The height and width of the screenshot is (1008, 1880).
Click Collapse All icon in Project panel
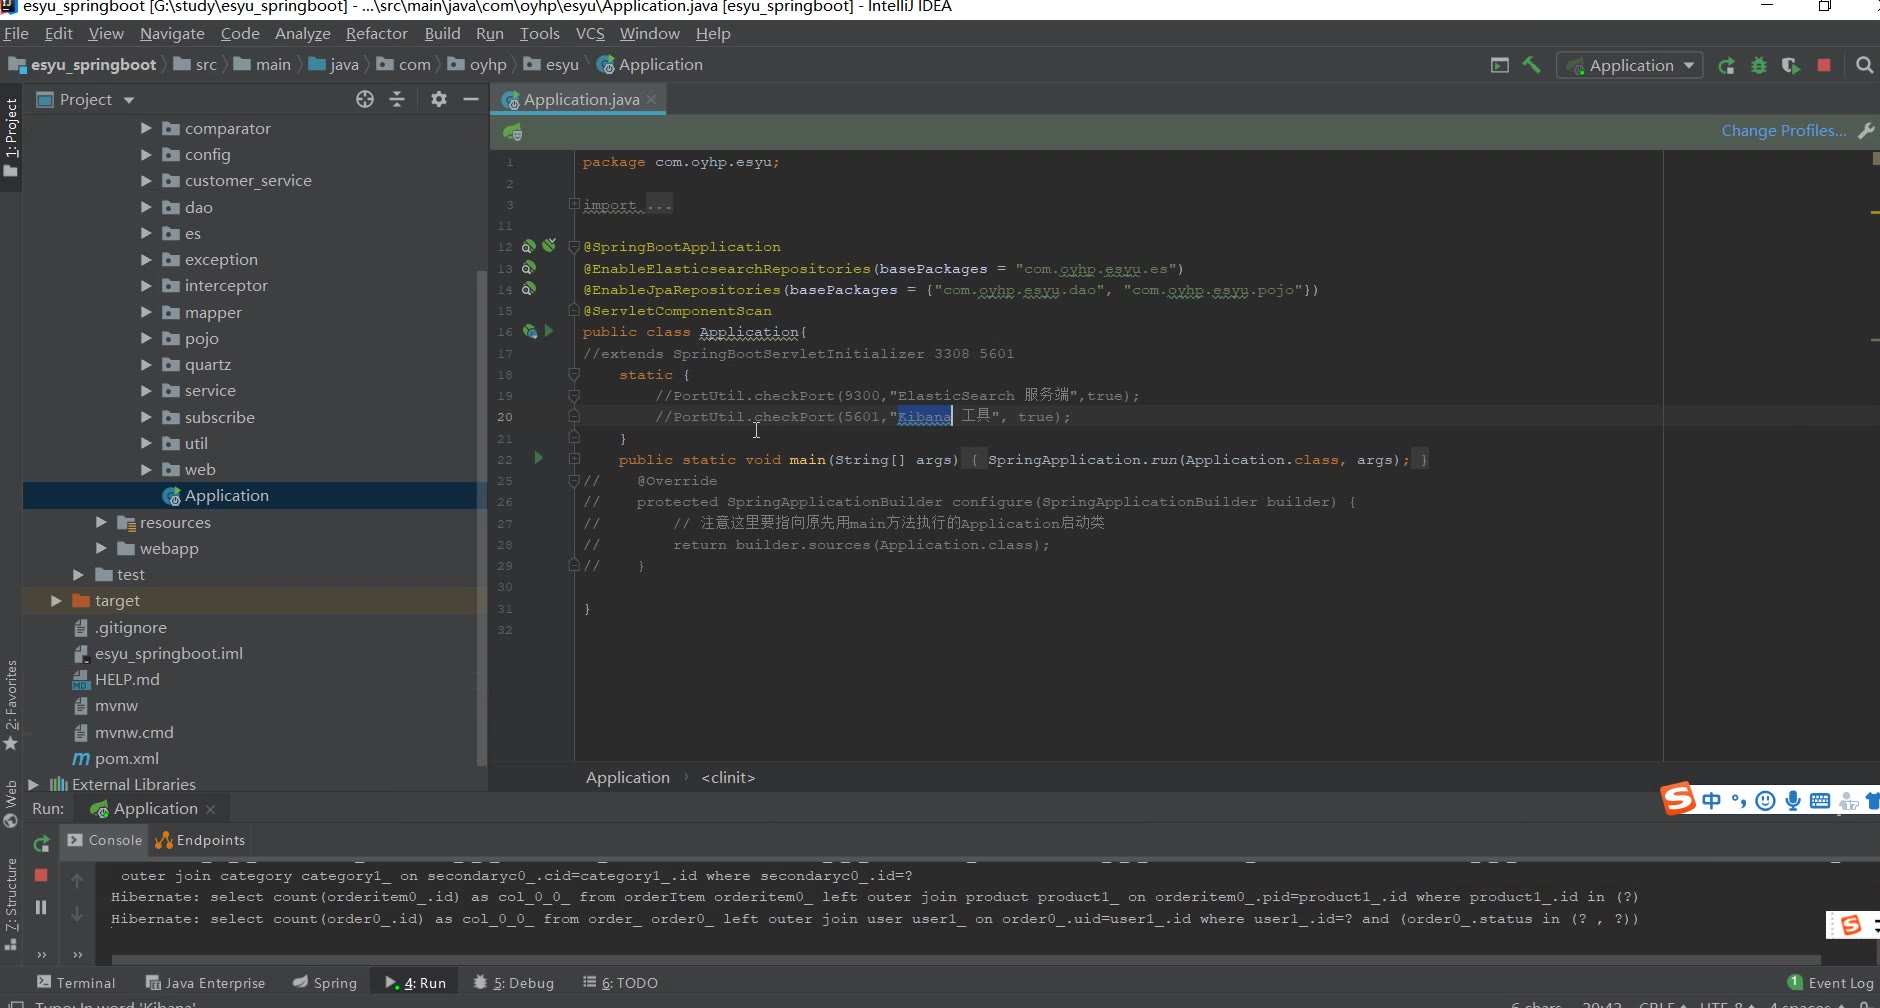pos(397,99)
